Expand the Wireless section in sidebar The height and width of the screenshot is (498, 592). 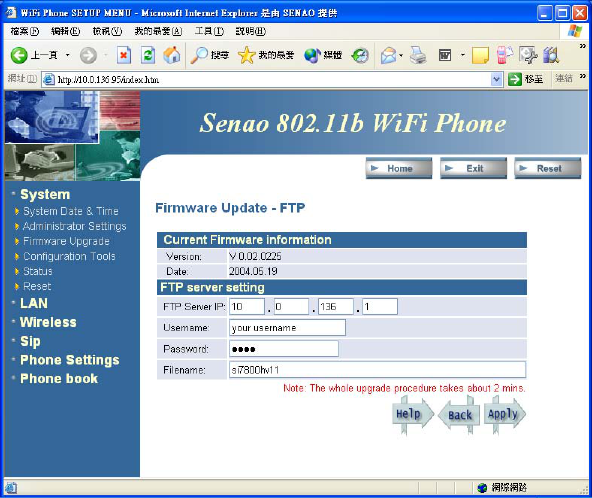click(x=48, y=322)
